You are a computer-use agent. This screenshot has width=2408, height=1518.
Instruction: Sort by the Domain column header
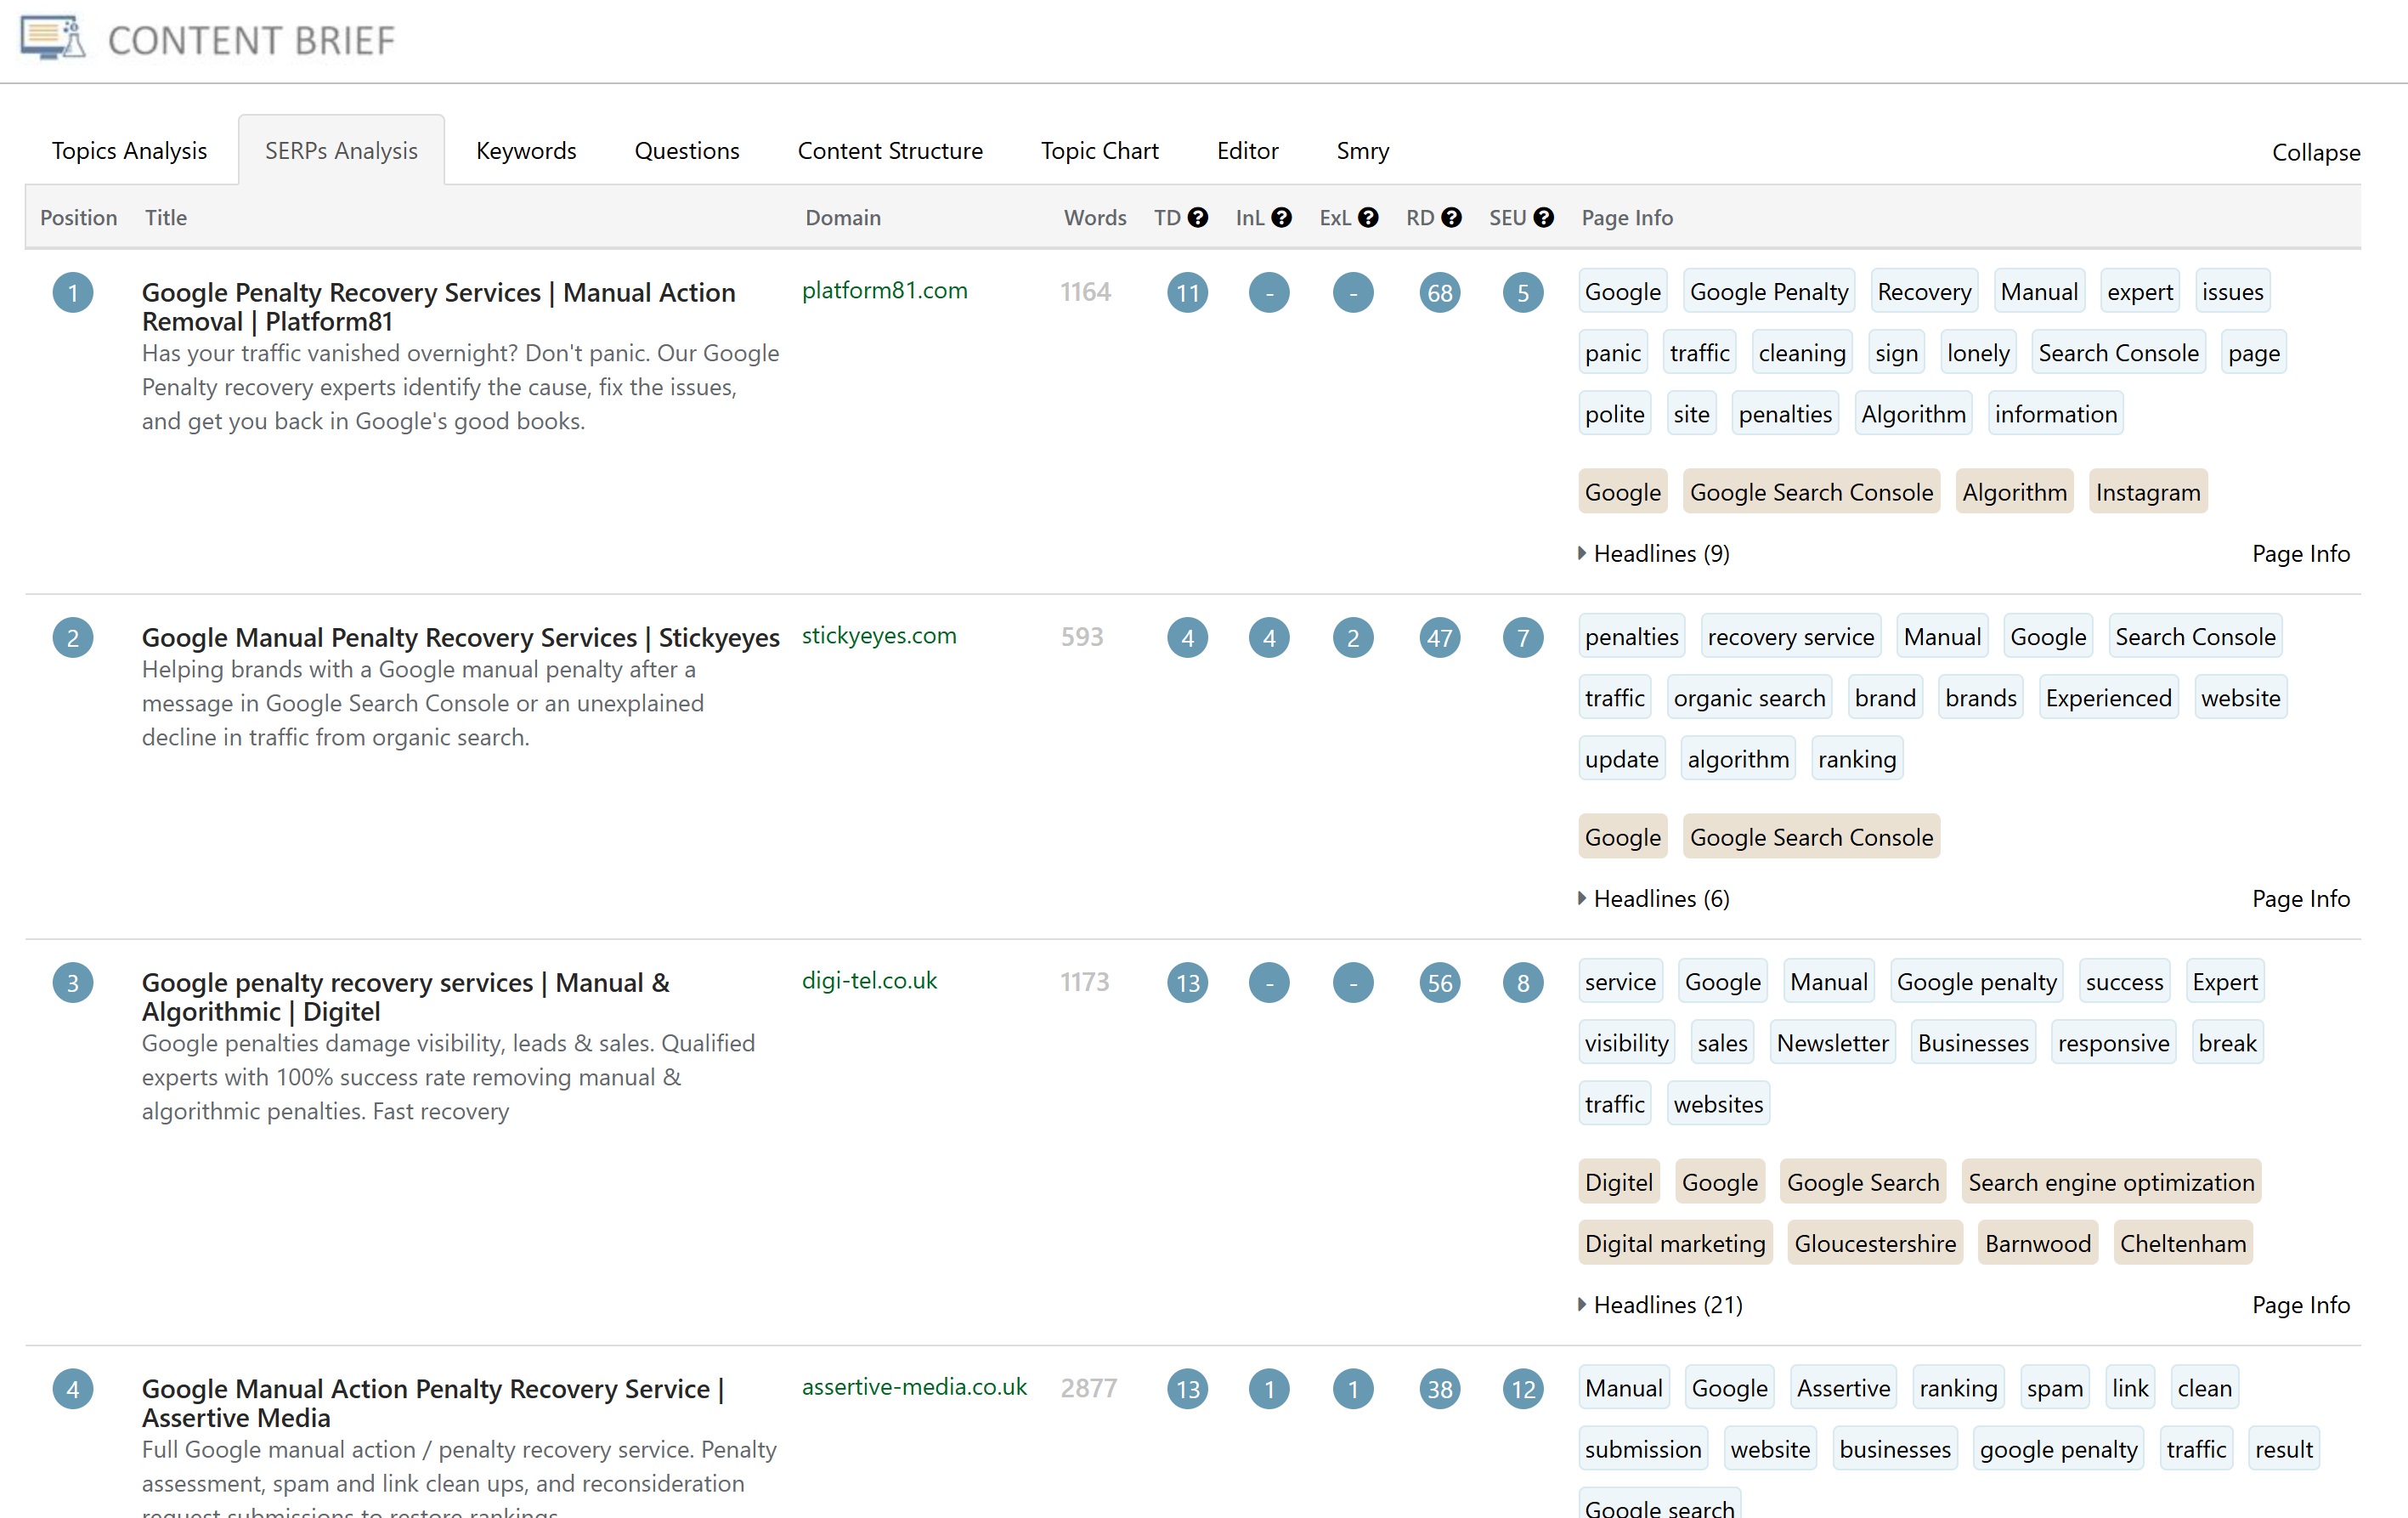tap(843, 218)
